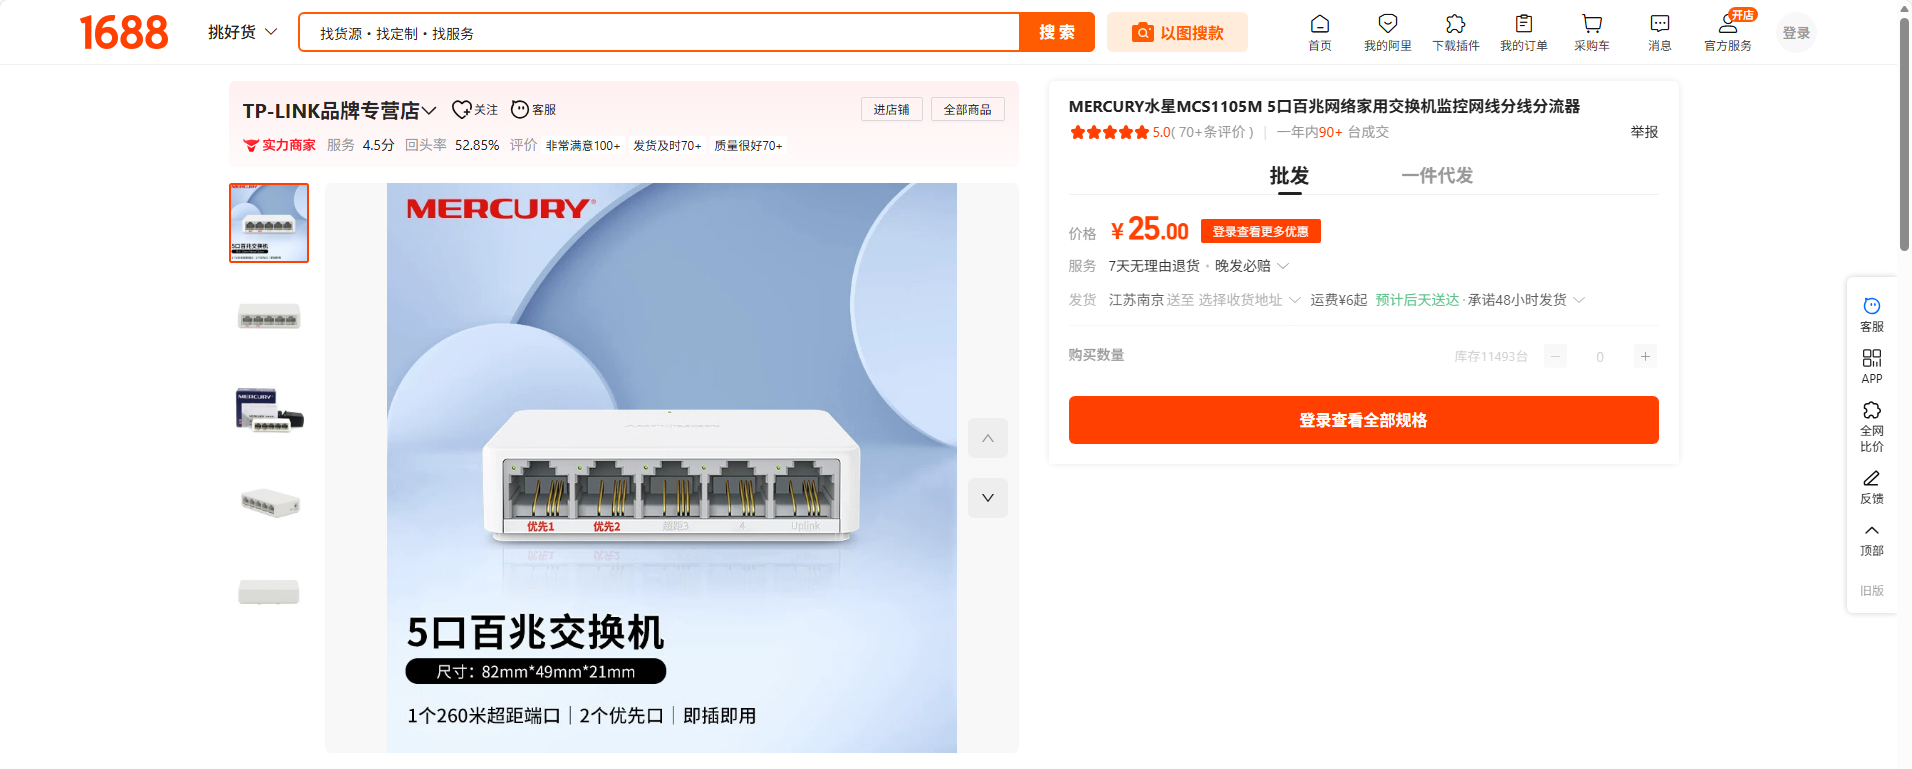Click 质量很好70+ tag
1912x769 pixels.
point(748,146)
